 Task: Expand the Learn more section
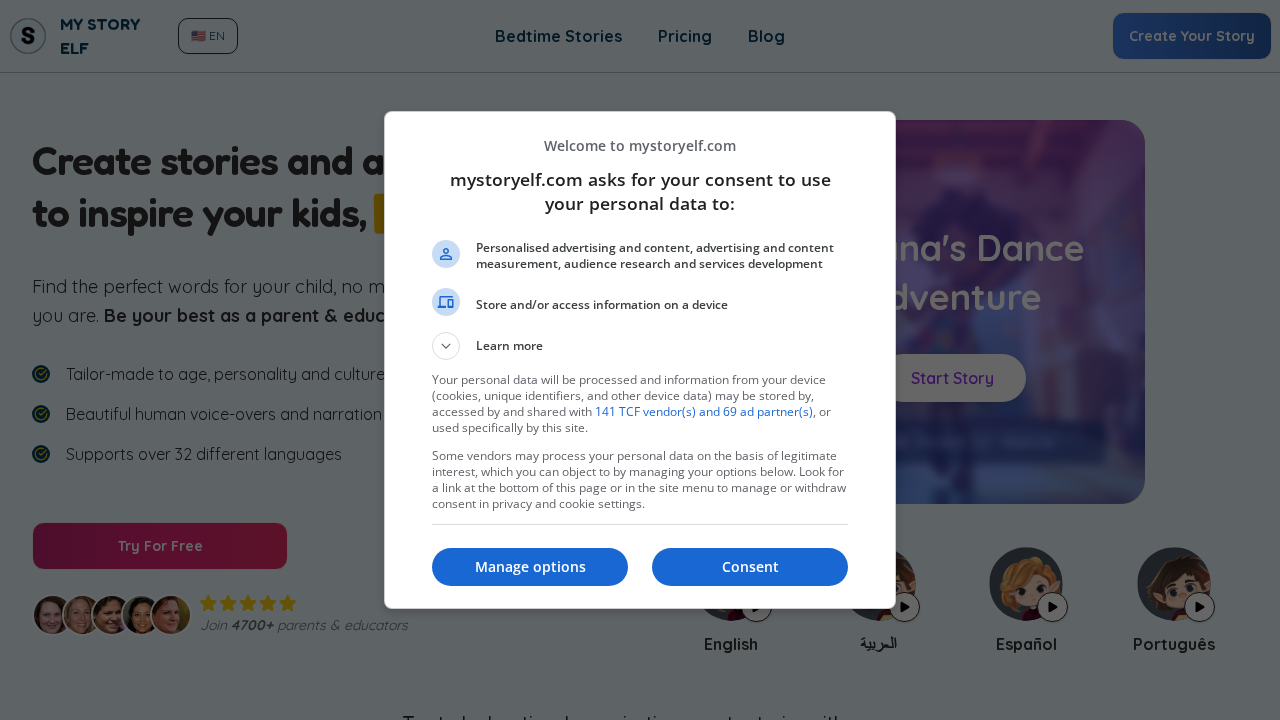[446, 346]
